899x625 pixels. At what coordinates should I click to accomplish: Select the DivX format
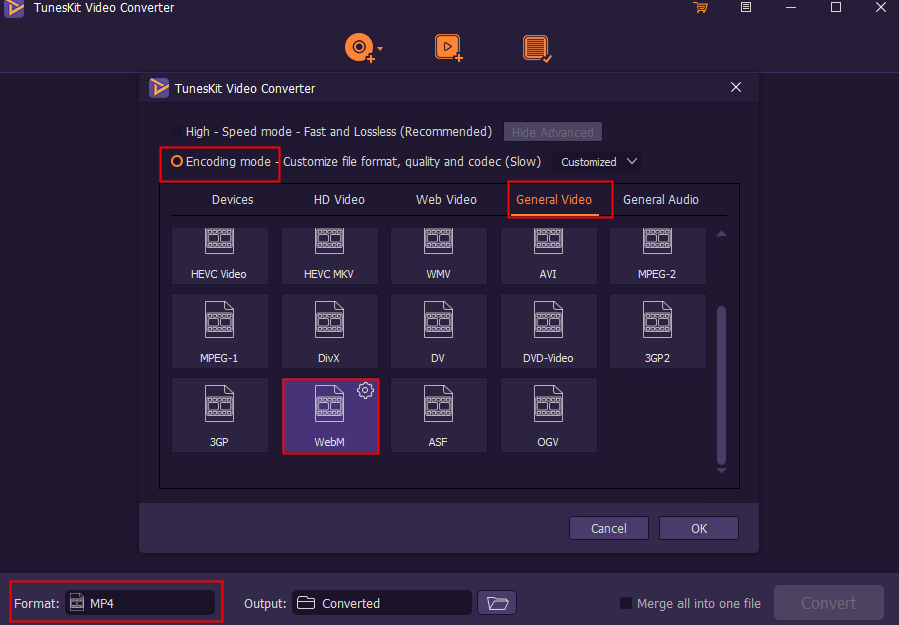tap(329, 331)
